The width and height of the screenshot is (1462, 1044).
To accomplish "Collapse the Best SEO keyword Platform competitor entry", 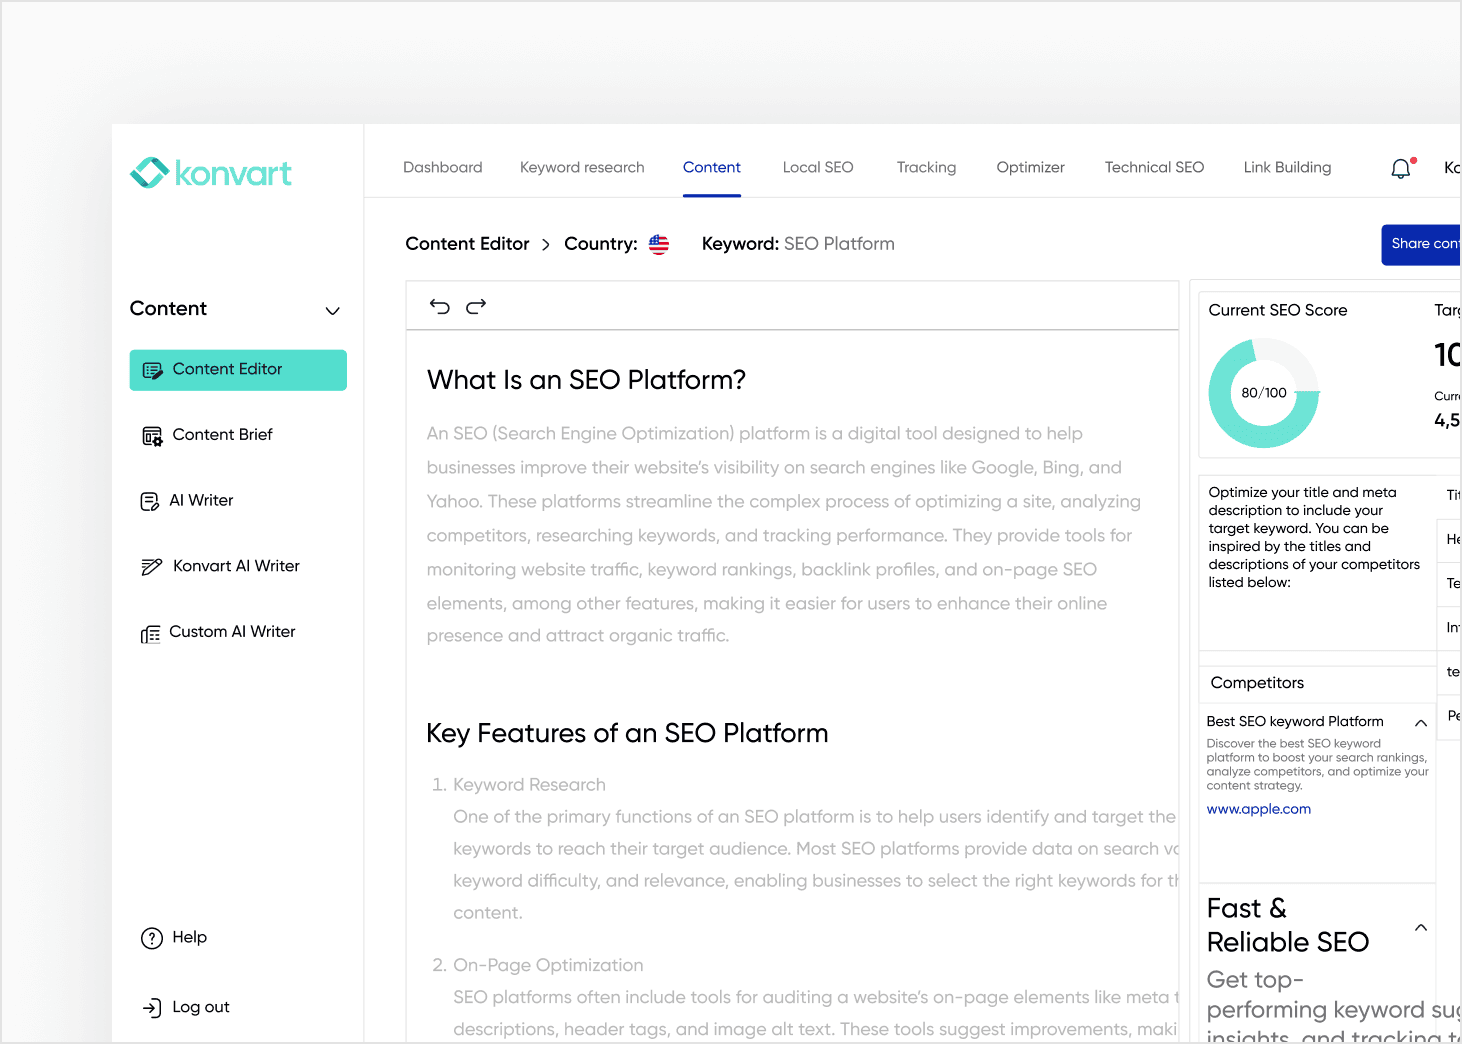I will click(x=1421, y=722).
